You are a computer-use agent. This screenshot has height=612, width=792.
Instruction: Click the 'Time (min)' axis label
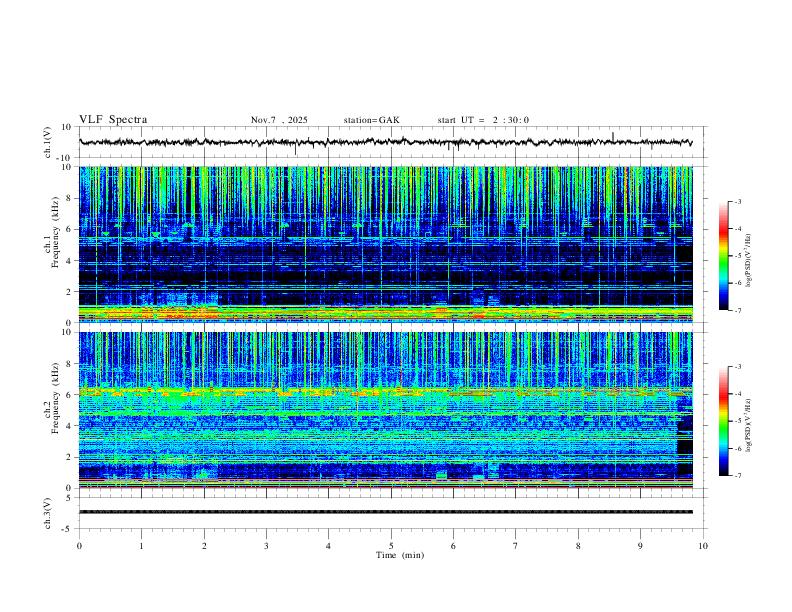point(400,555)
